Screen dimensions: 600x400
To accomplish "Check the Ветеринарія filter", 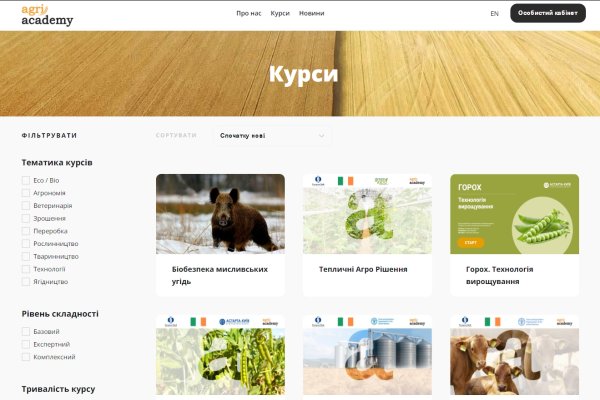I will [26, 206].
